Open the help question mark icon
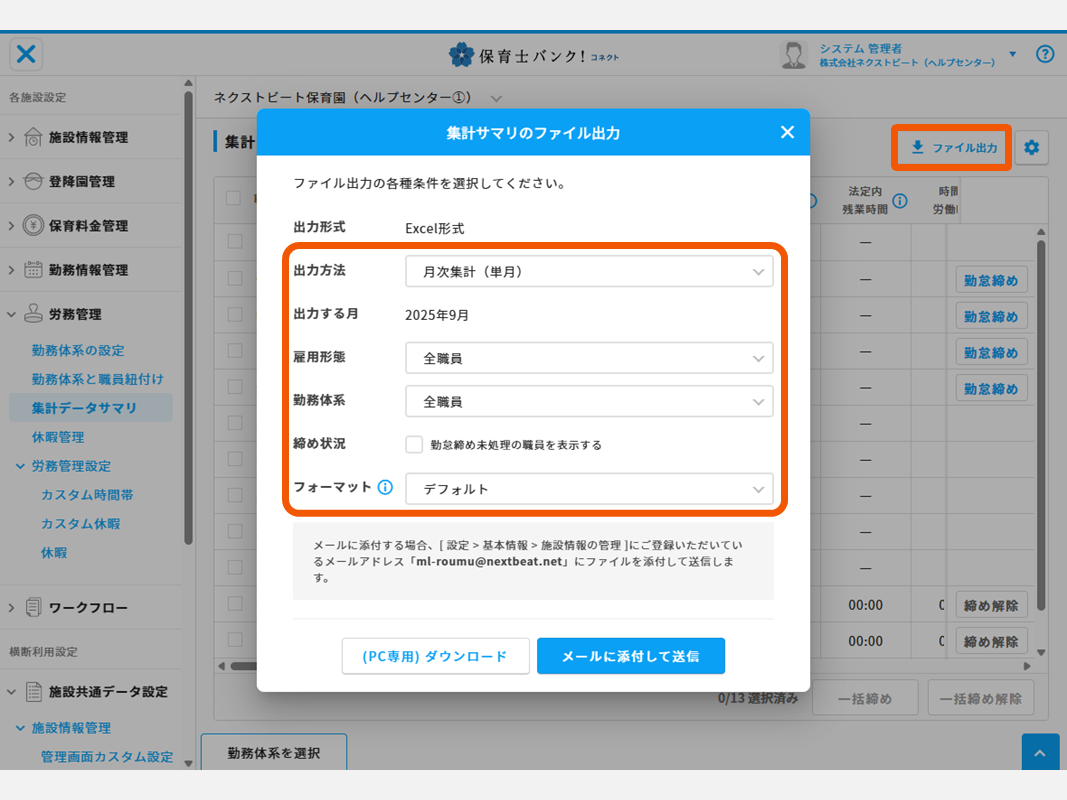The height and width of the screenshot is (800, 1067). (x=1045, y=54)
